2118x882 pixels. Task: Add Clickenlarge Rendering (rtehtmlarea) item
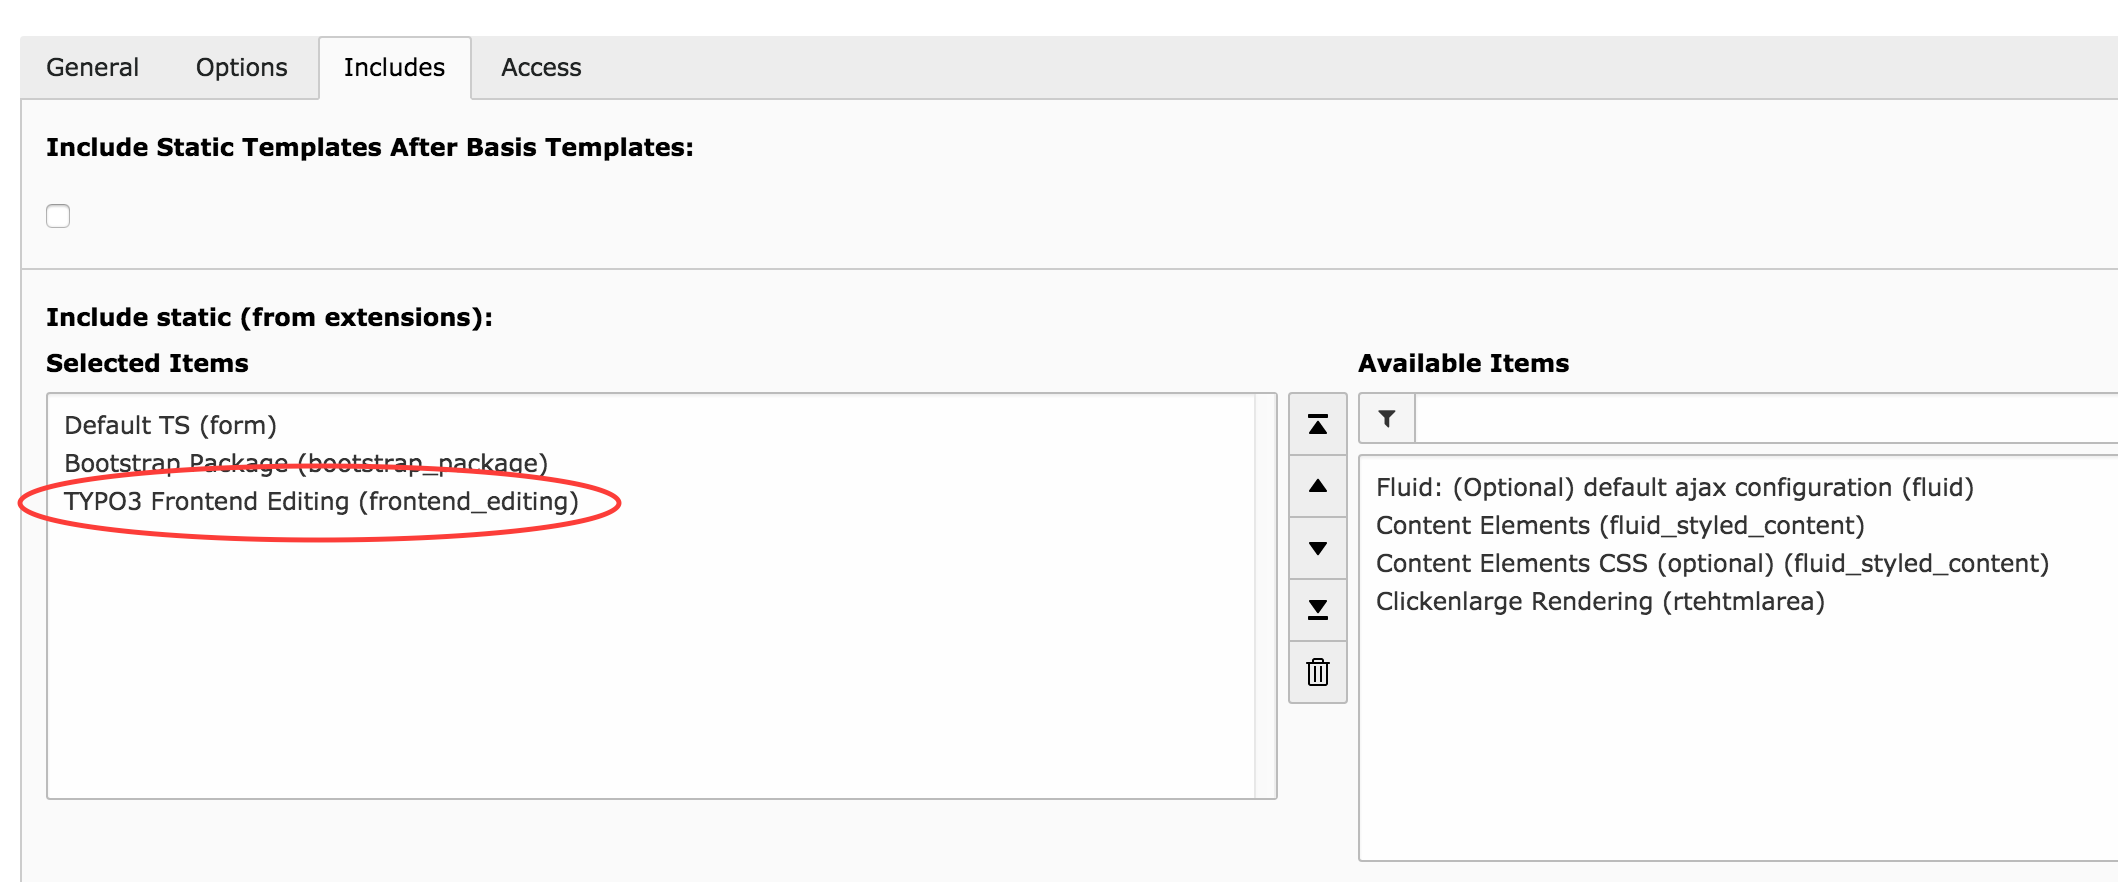coord(1599,601)
